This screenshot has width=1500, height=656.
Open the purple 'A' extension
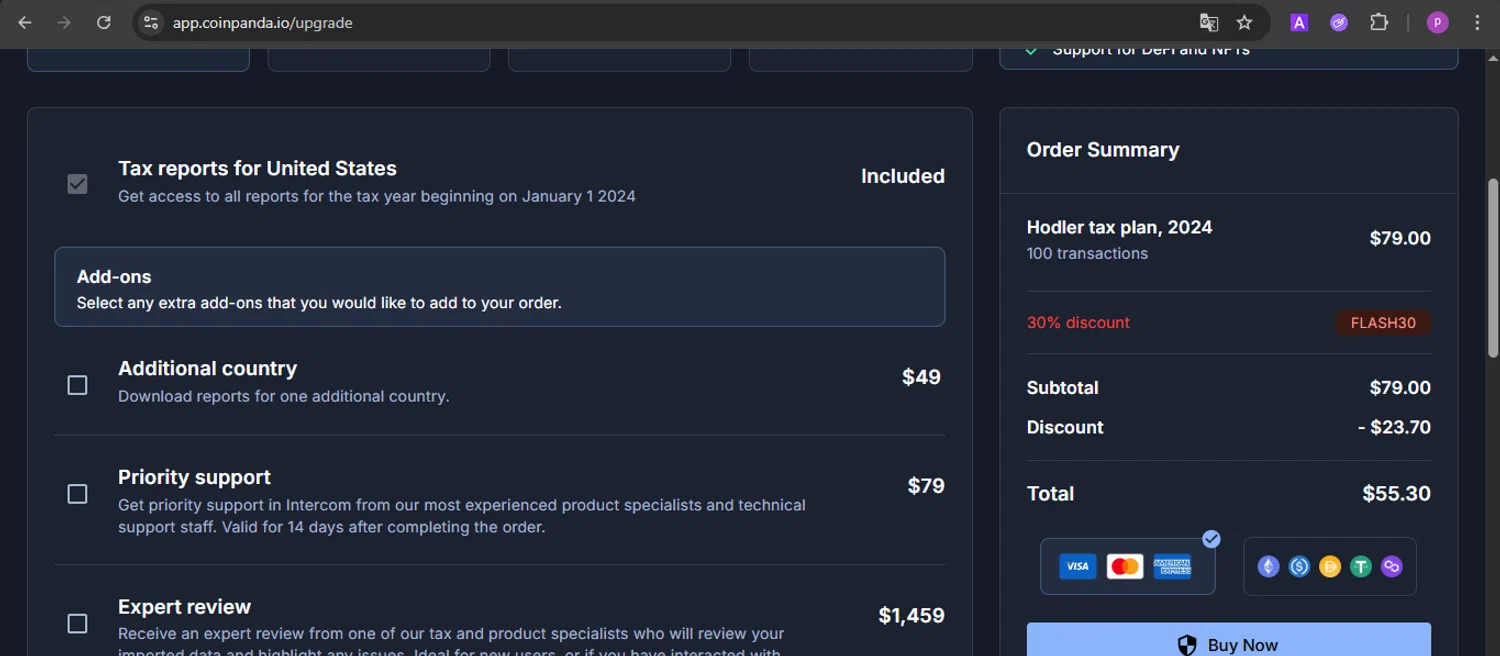[x=1299, y=22]
